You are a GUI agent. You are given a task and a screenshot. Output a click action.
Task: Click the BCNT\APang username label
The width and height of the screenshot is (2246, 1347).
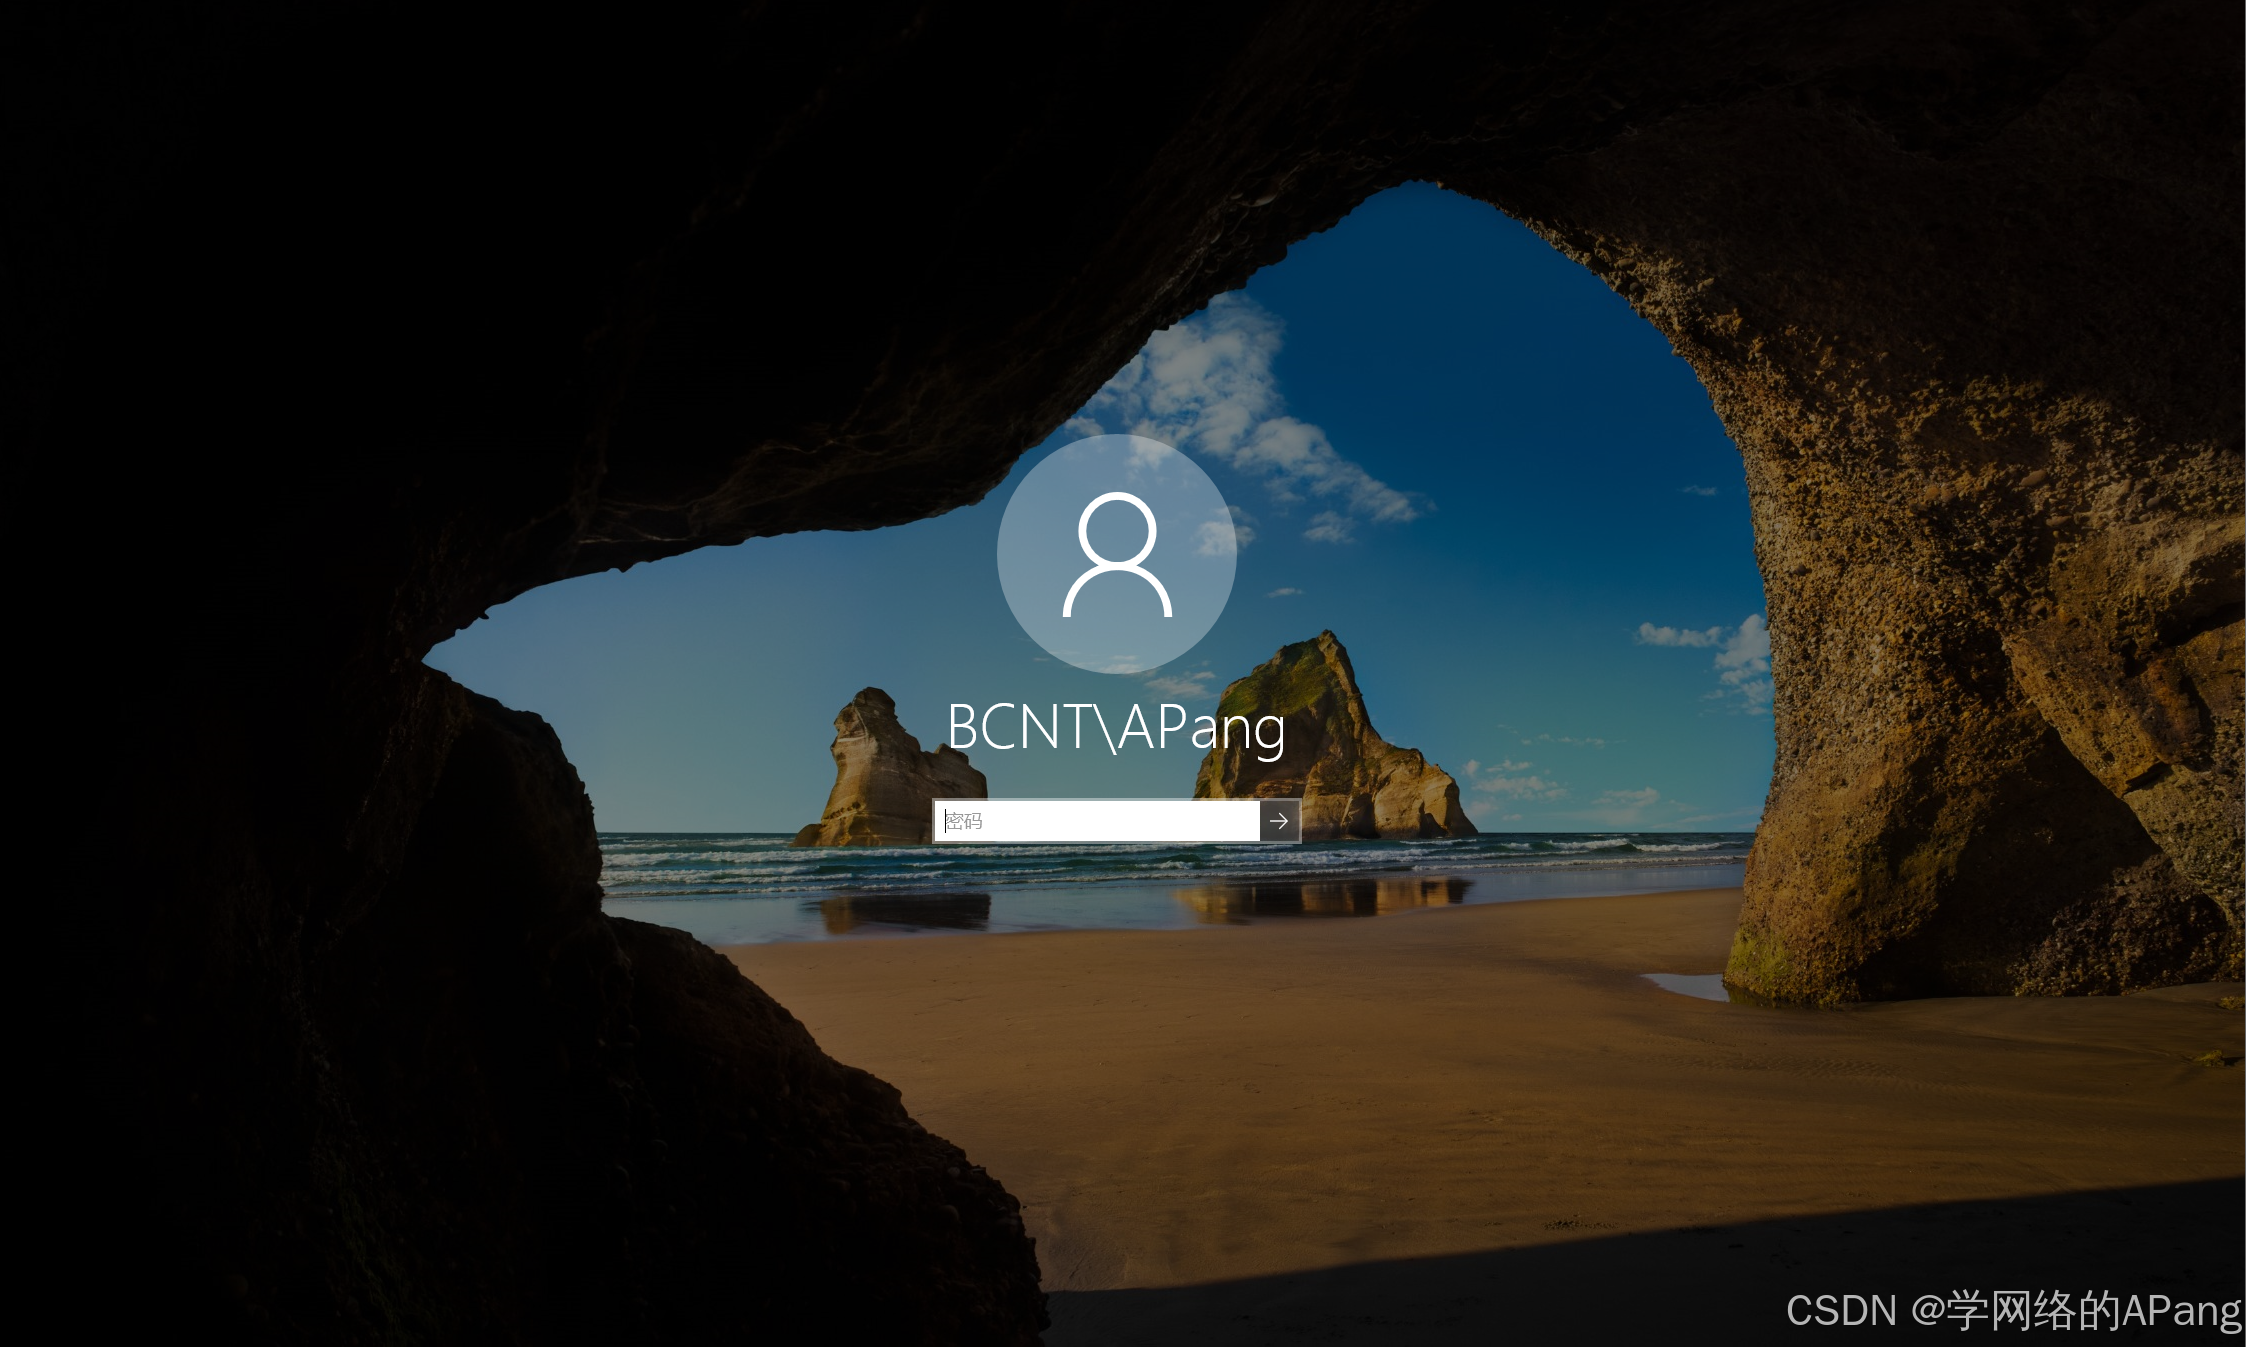tap(1116, 727)
